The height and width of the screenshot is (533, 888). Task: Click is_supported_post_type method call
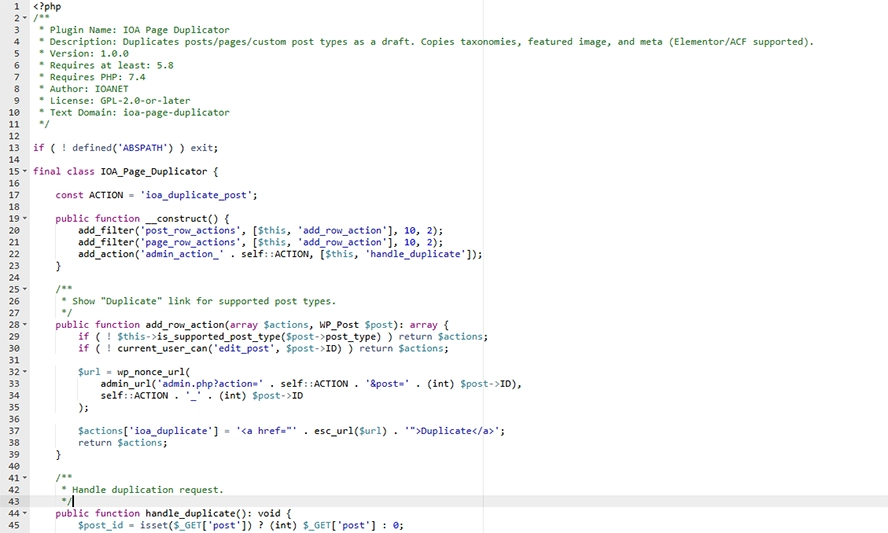[x=219, y=336]
